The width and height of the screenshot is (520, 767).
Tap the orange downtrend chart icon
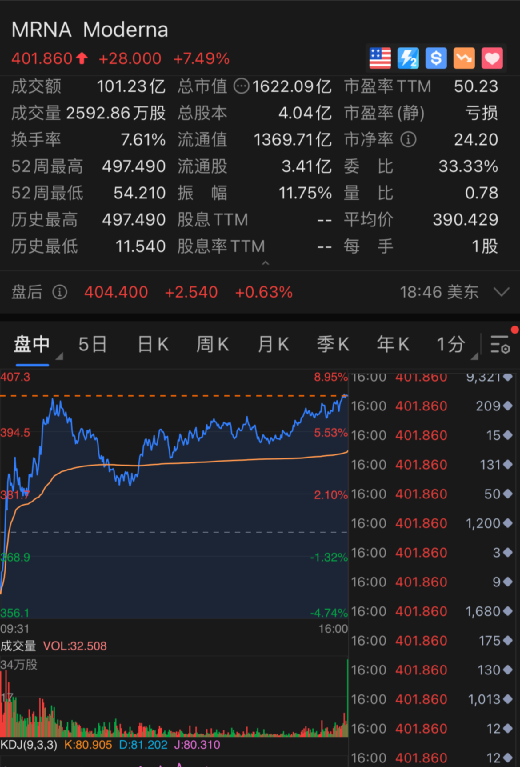pyautogui.click(x=464, y=58)
